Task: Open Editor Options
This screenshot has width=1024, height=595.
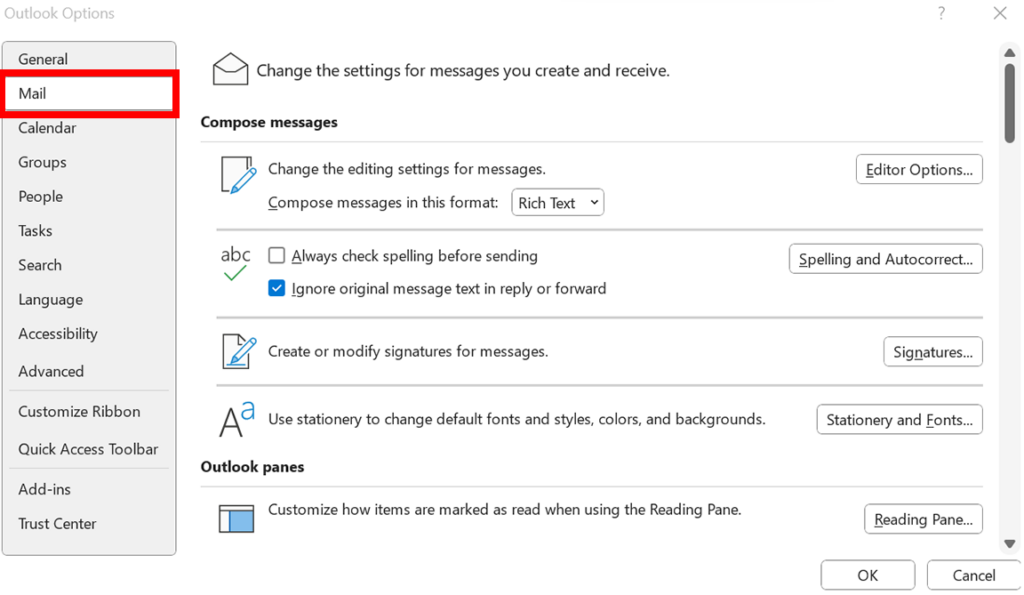Action: click(x=918, y=169)
